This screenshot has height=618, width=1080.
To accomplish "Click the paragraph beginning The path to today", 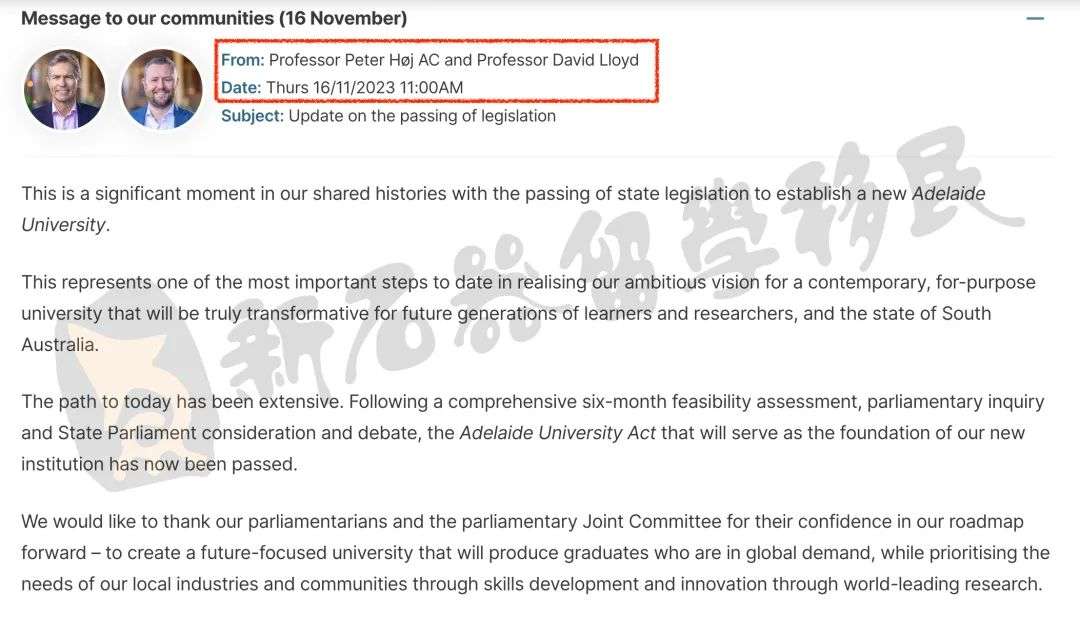I will click(x=532, y=433).
